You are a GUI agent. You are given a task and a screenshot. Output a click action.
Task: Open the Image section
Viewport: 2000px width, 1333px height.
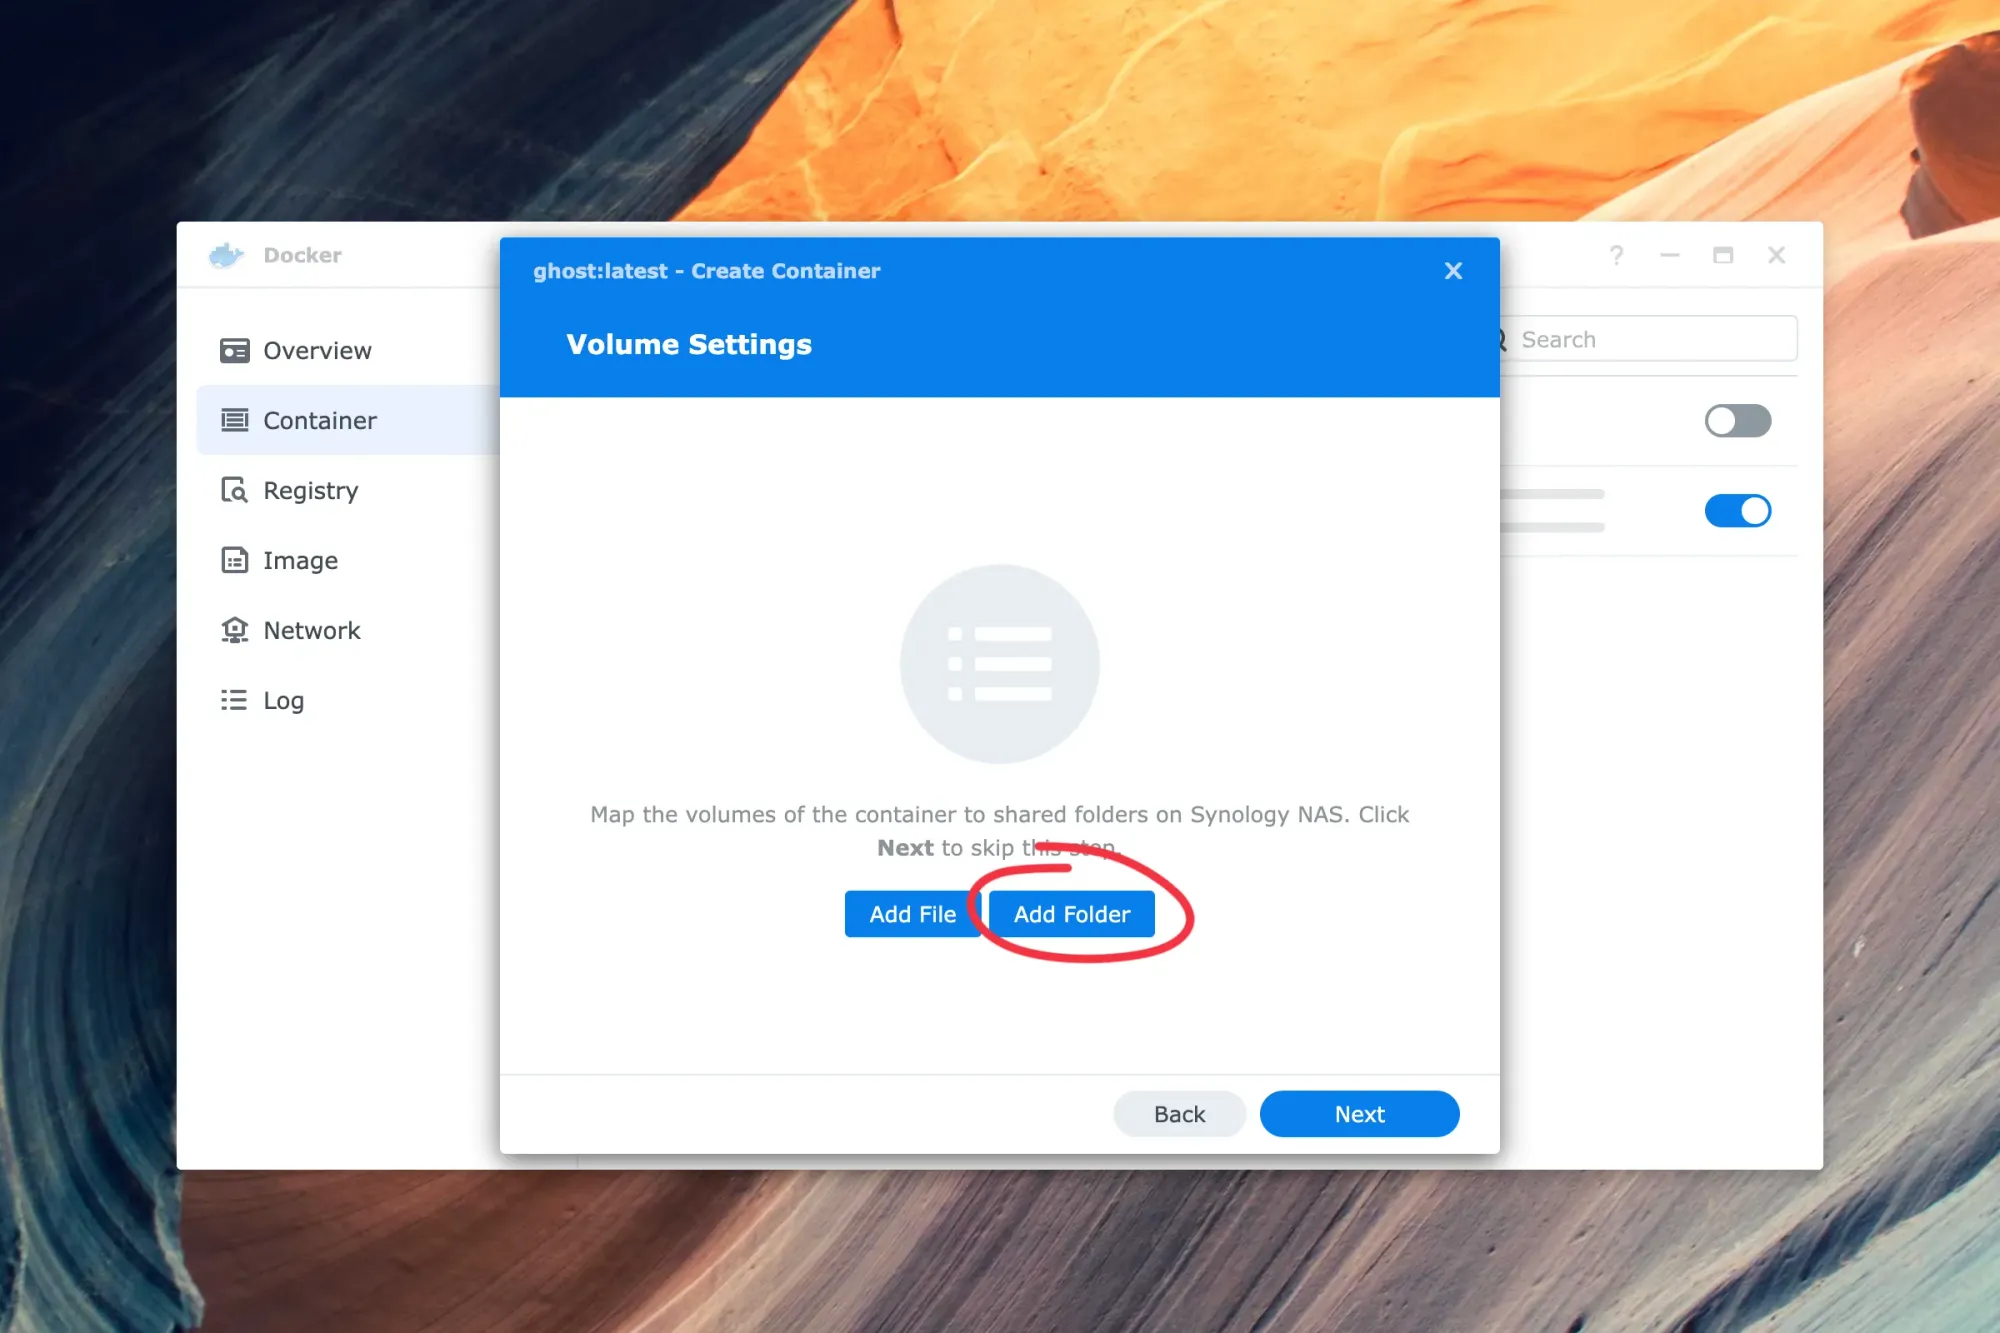[x=300, y=559]
